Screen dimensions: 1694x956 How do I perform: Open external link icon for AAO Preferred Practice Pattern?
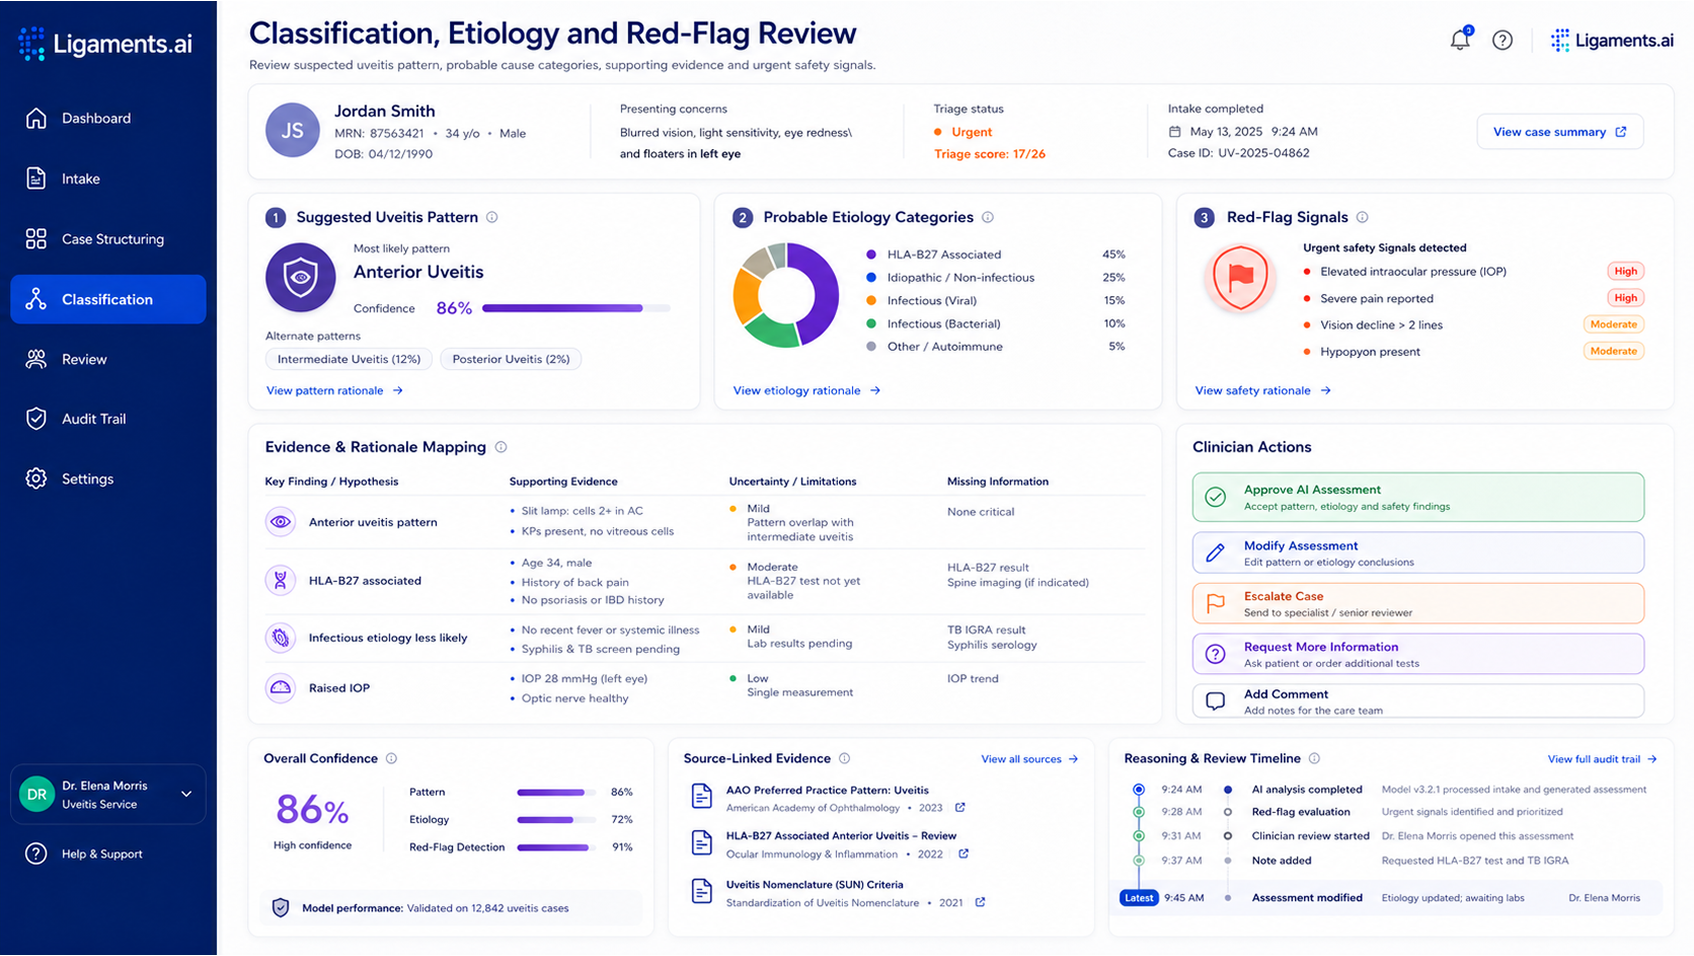[x=960, y=807]
